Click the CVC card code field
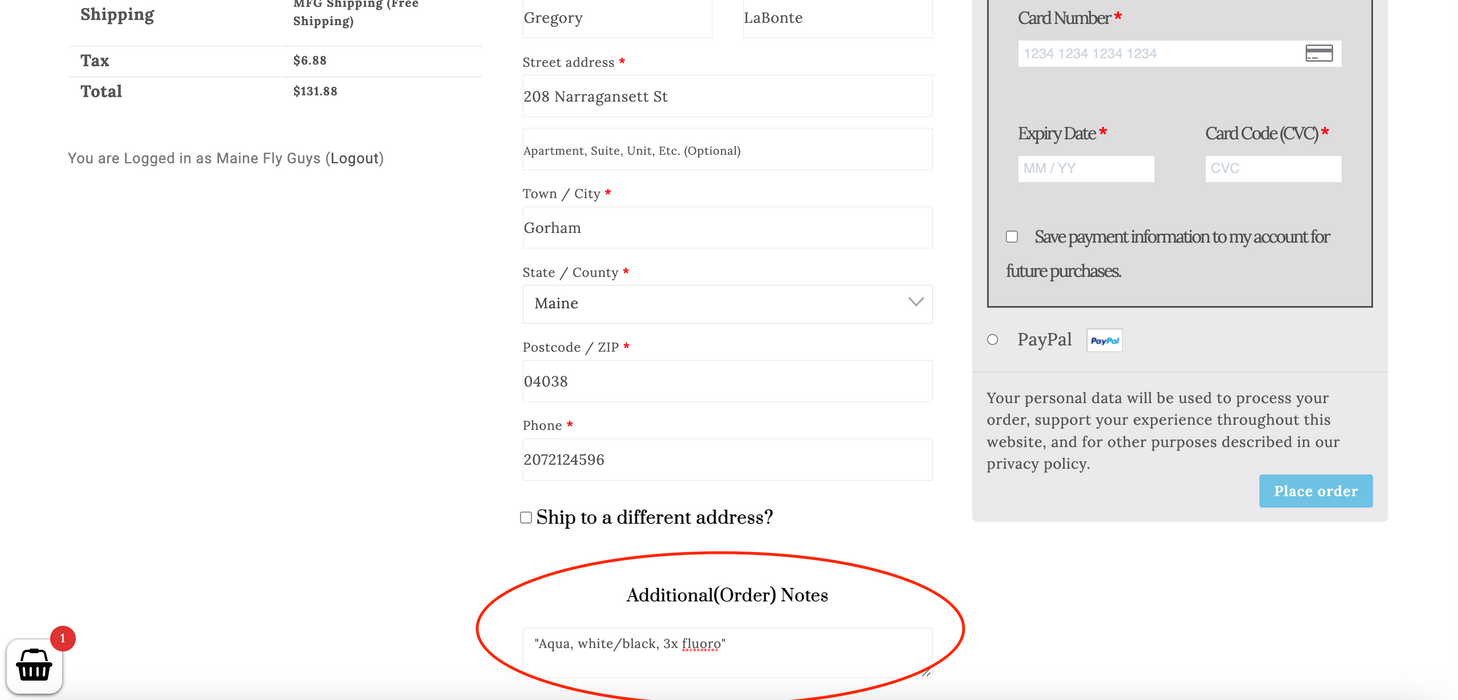Screen dimensions: 1458x700 click(x=1272, y=169)
